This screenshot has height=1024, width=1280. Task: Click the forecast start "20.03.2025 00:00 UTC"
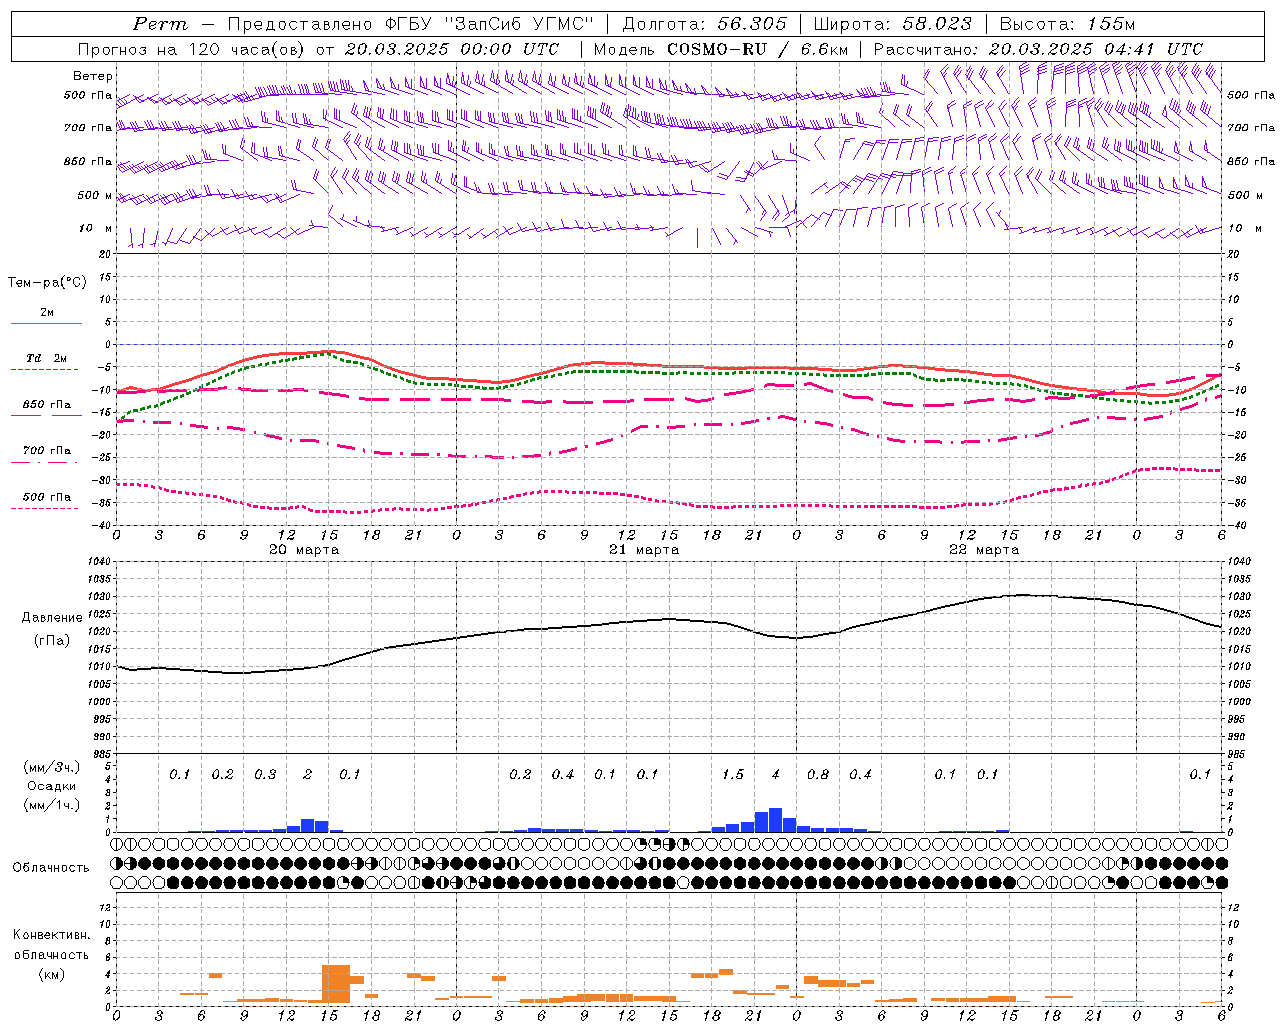[452, 49]
